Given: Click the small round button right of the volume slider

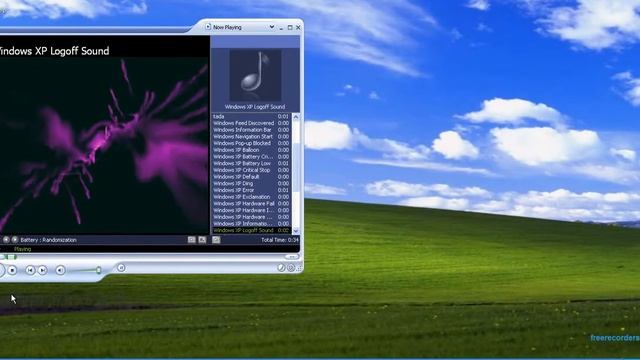Looking at the screenshot, I should coord(121,268).
